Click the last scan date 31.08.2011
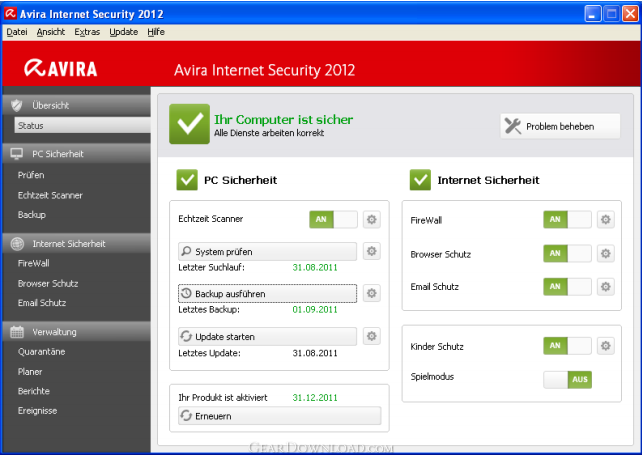 315,267
